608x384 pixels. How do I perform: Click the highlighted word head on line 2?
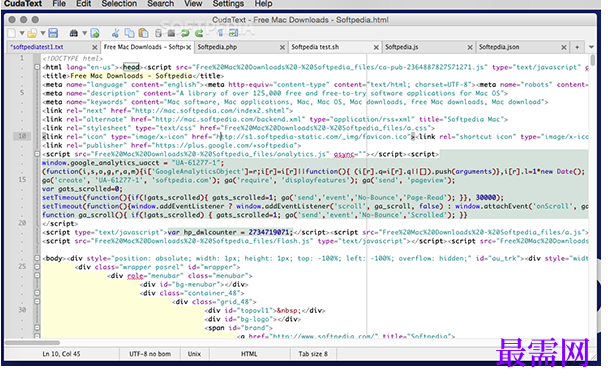pyautogui.click(x=131, y=67)
